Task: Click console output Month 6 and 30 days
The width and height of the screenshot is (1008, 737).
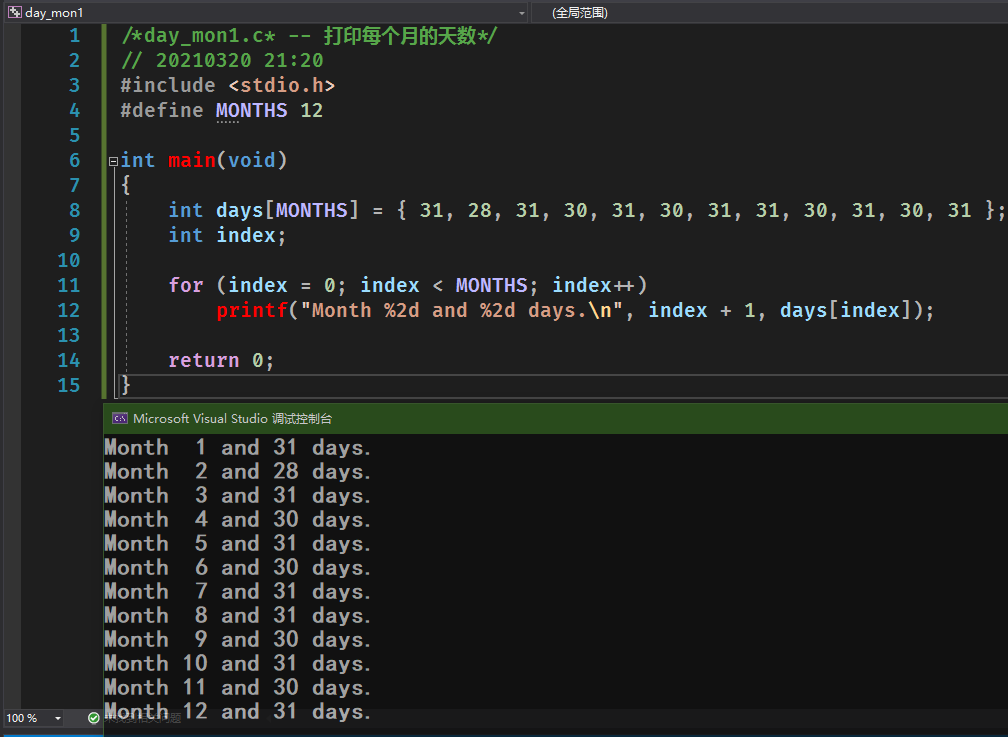Action: [x=238, y=568]
